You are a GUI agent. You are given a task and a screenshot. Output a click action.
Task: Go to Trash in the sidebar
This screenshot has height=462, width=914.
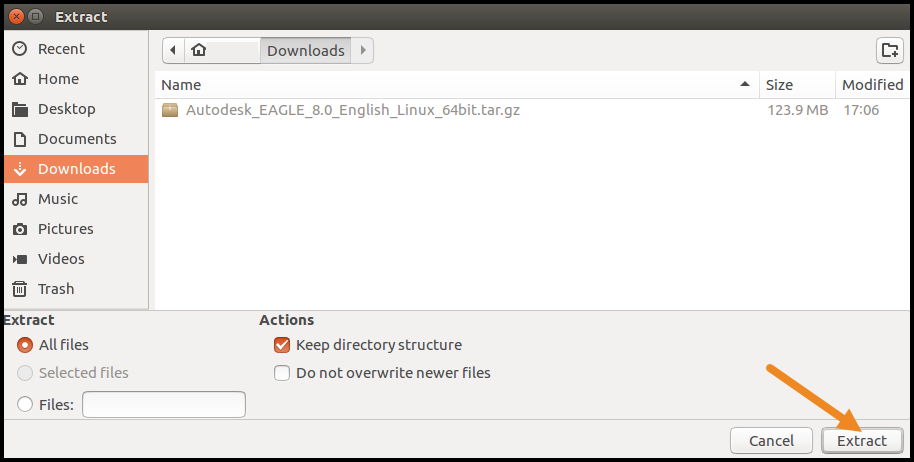(x=56, y=289)
